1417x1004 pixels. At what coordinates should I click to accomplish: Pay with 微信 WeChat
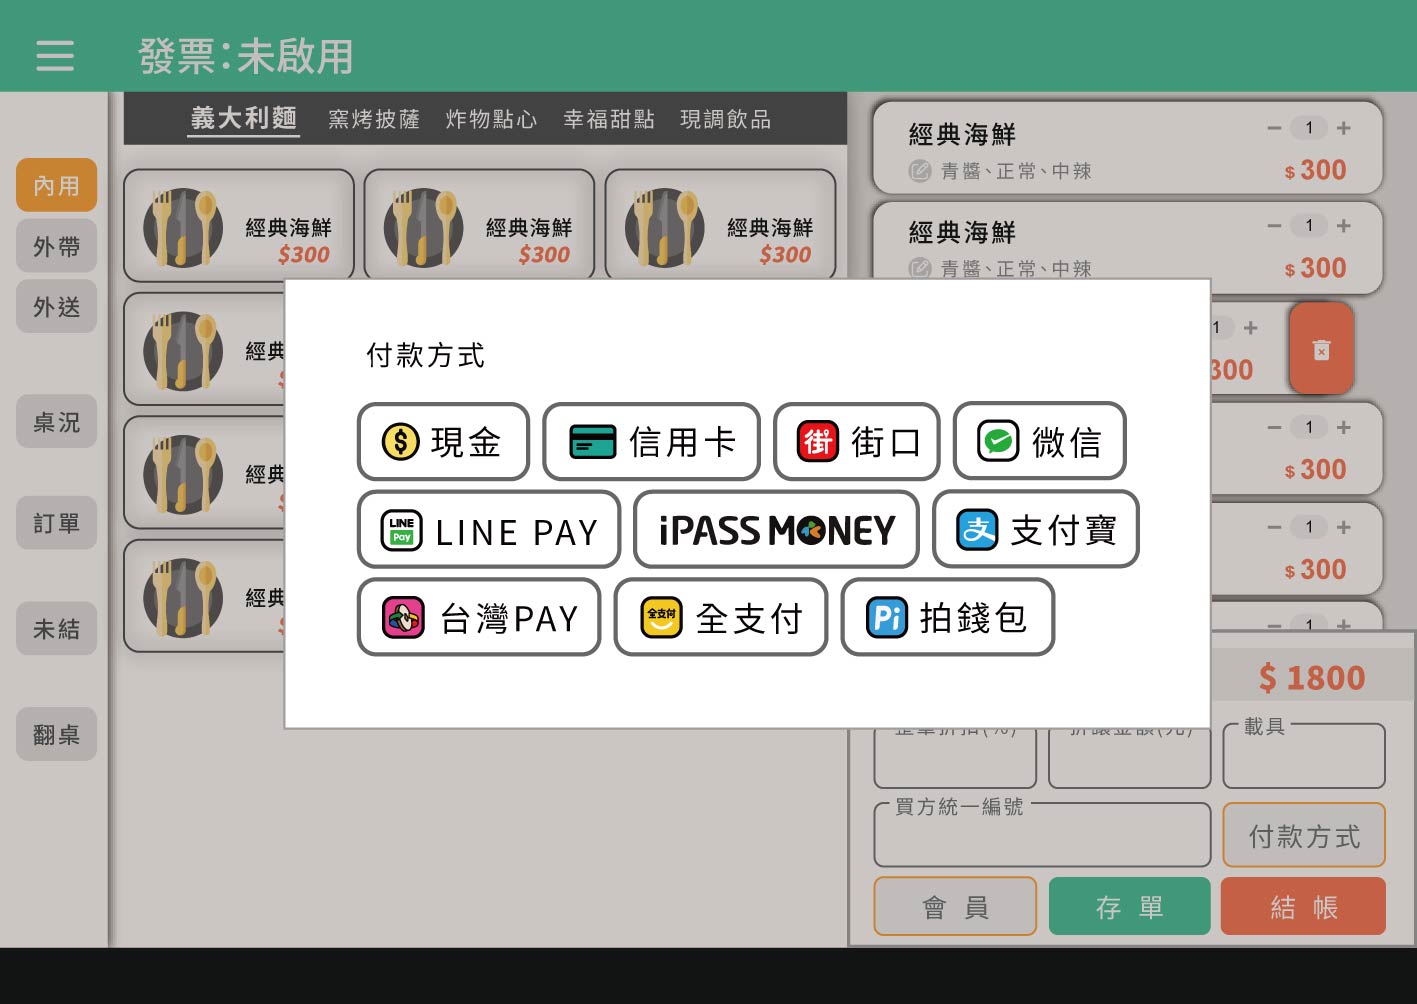pyautogui.click(x=1040, y=441)
